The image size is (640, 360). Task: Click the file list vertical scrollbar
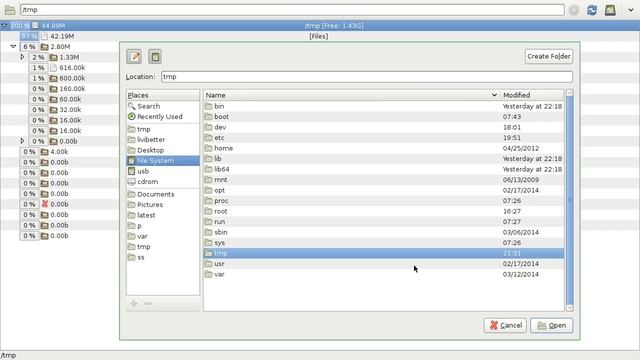click(570, 200)
